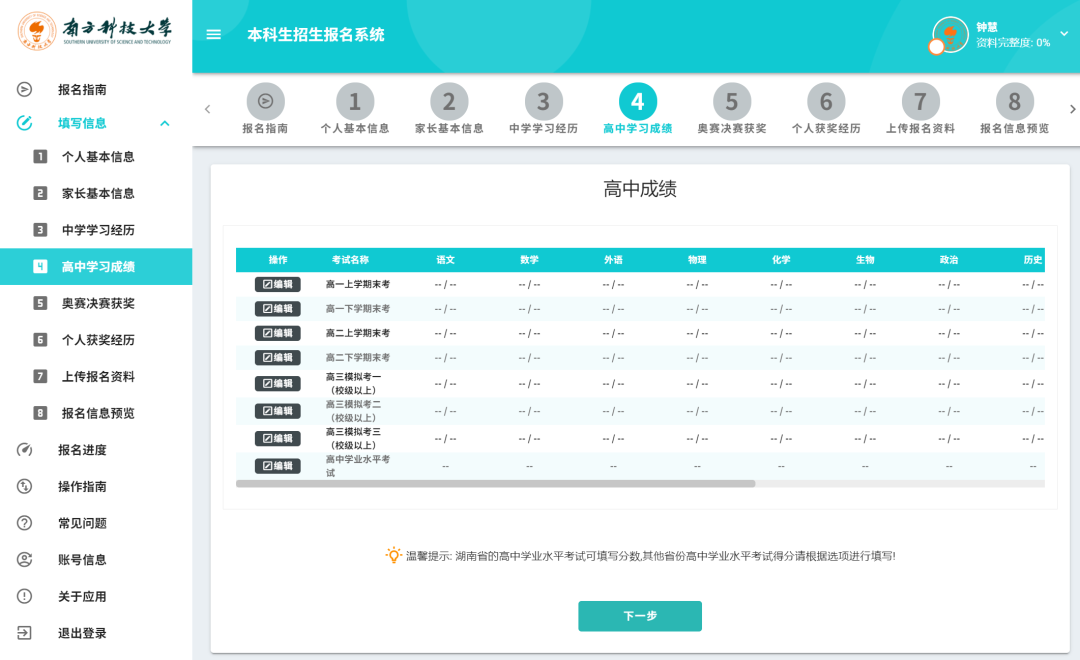Go to step 5 奥赛决赛获奖
Viewport: 1080px width, 660px height.
tap(732, 110)
